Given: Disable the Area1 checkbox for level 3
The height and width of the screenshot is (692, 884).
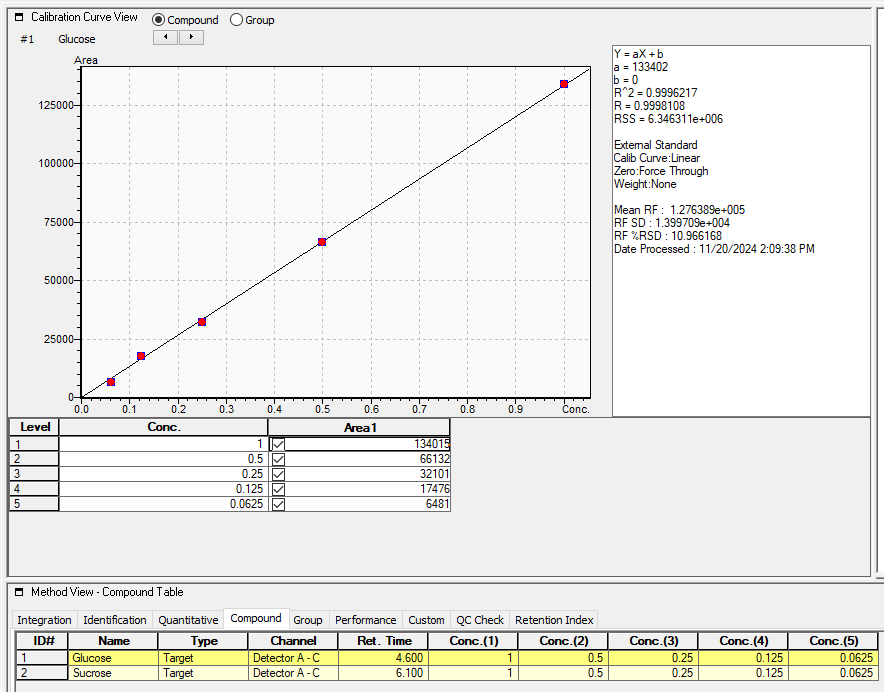Looking at the screenshot, I should click(278, 473).
